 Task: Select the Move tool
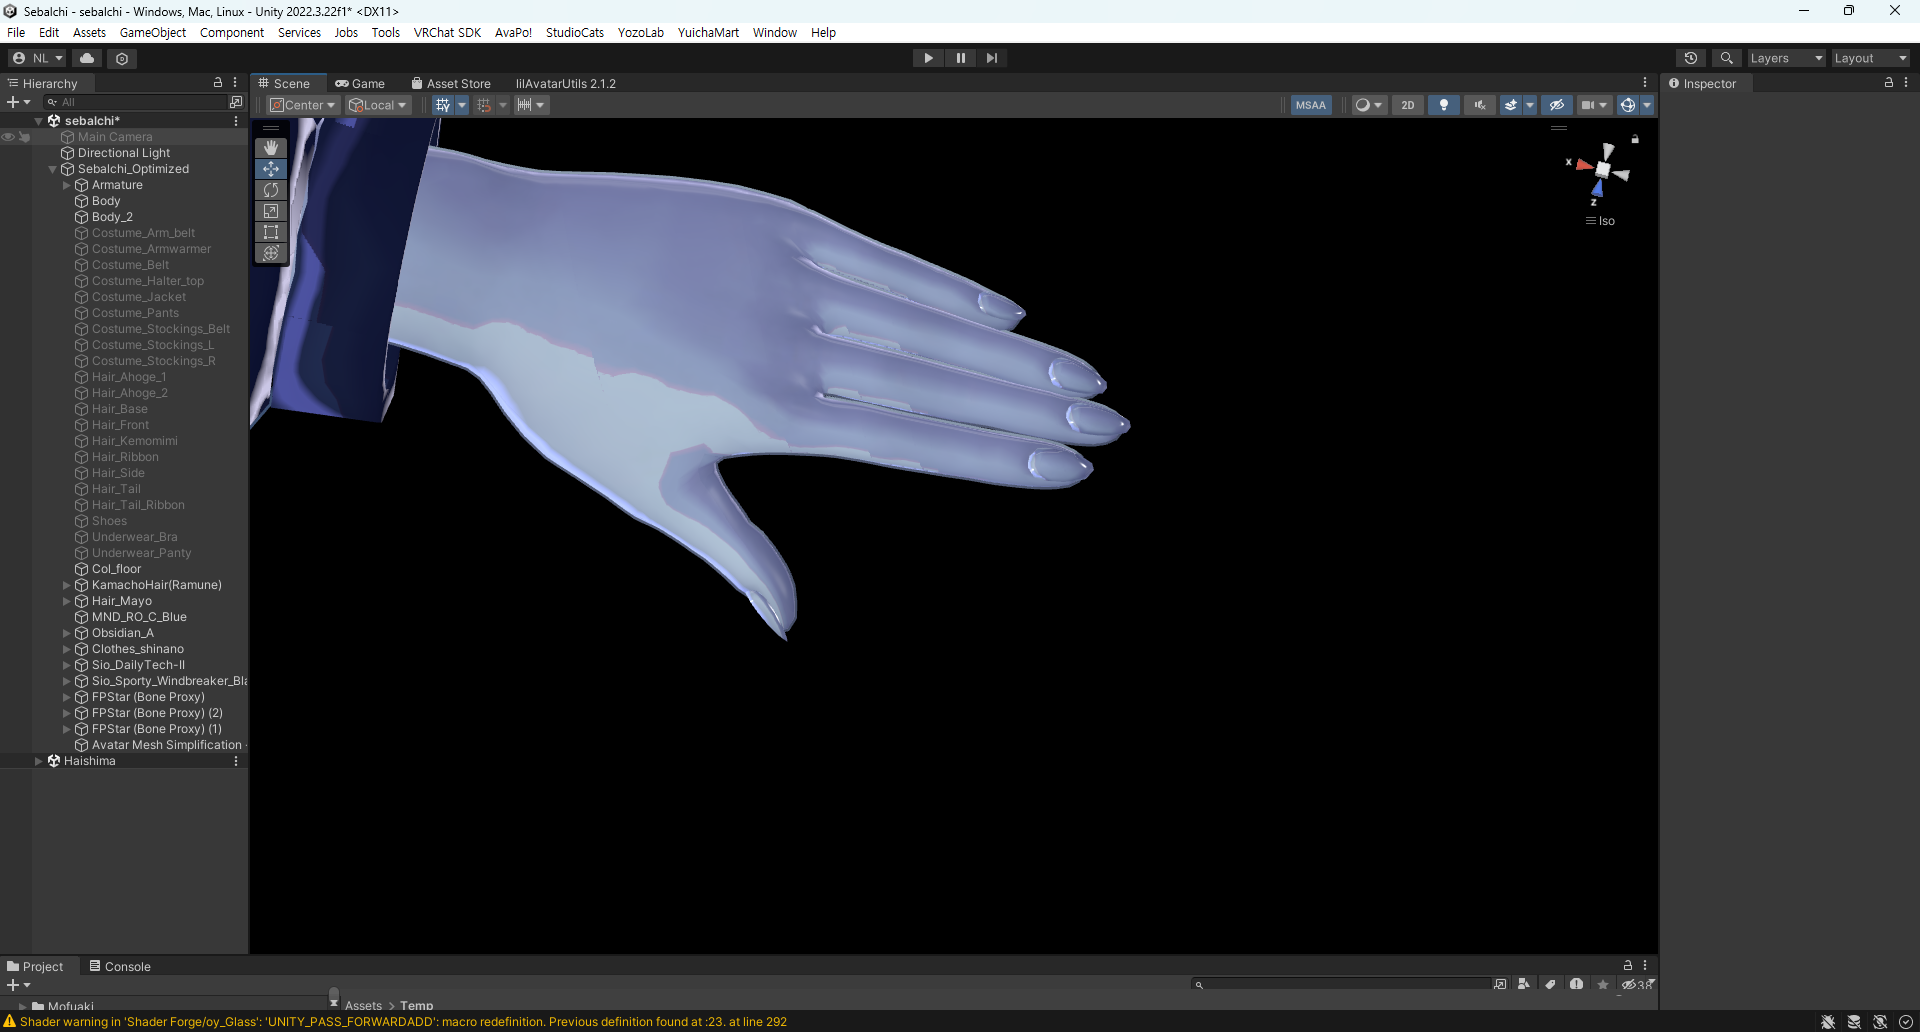(x=271, y=169)
